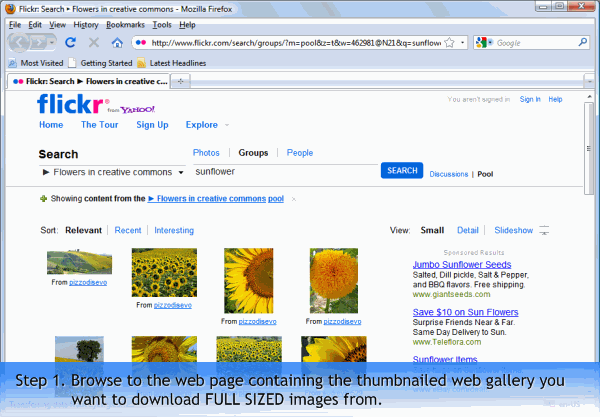Start the Slideshow view
This screenshot has height=417, width=600.
[514, 230]
